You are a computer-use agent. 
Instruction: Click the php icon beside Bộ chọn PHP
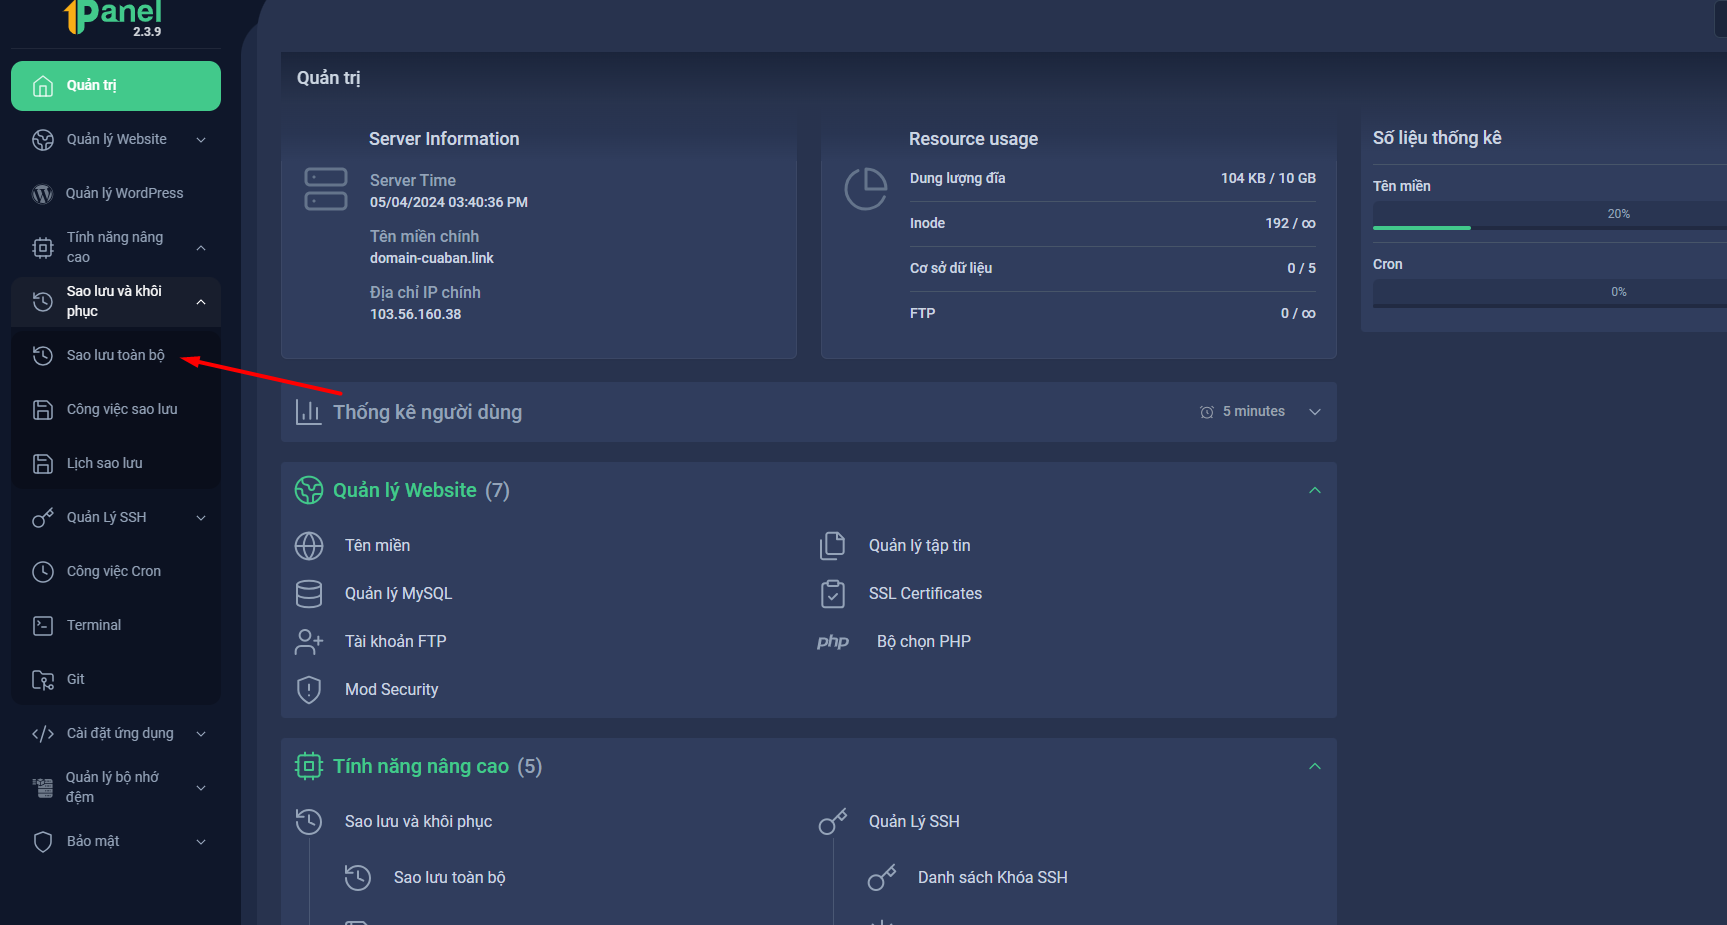[x=833, y=642]
